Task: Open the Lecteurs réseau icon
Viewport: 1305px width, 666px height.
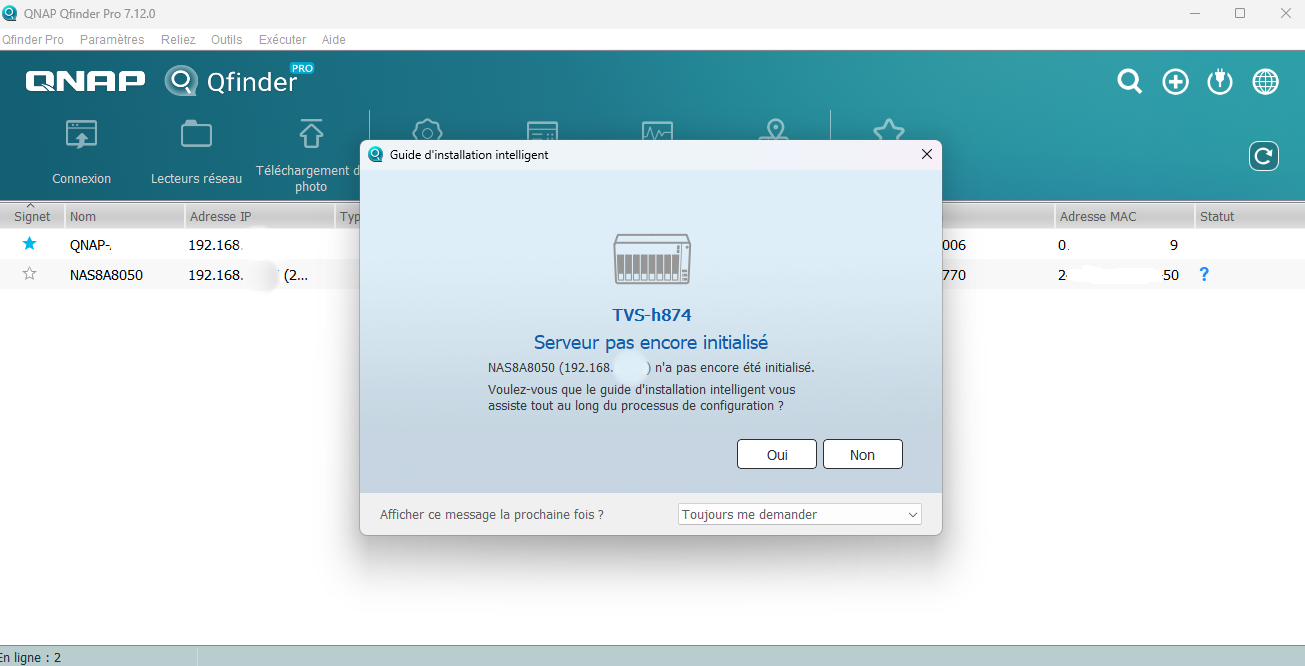Action: (x=196, y=134)
